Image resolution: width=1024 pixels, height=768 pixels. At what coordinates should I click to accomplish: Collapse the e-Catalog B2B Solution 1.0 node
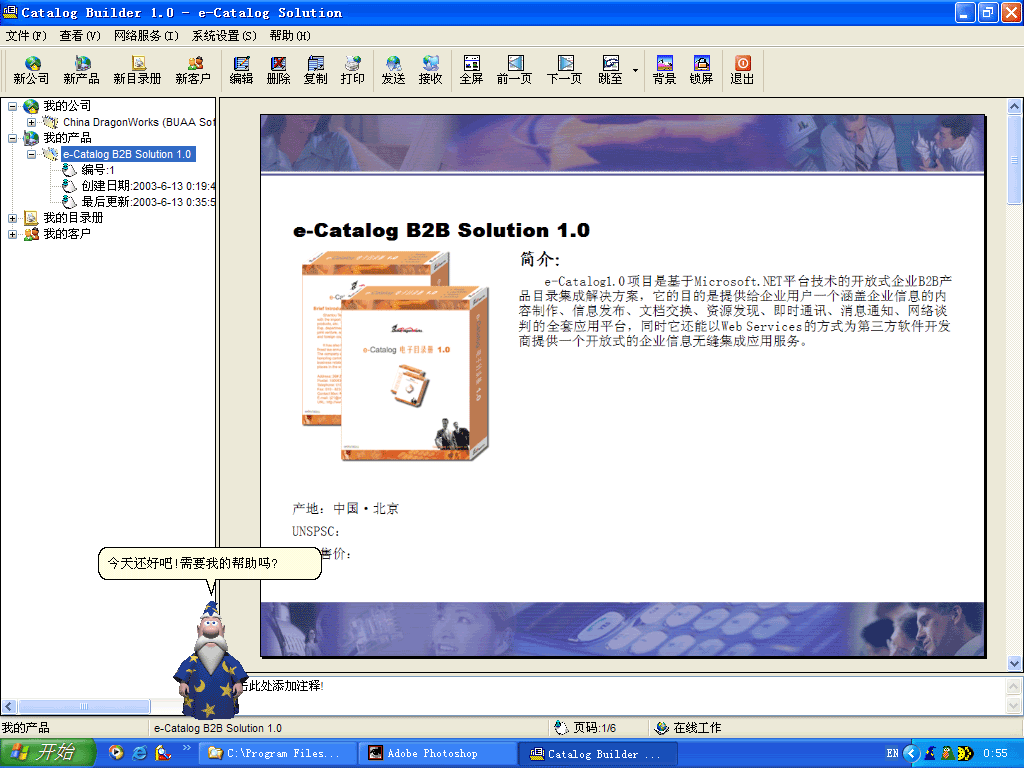31,154
